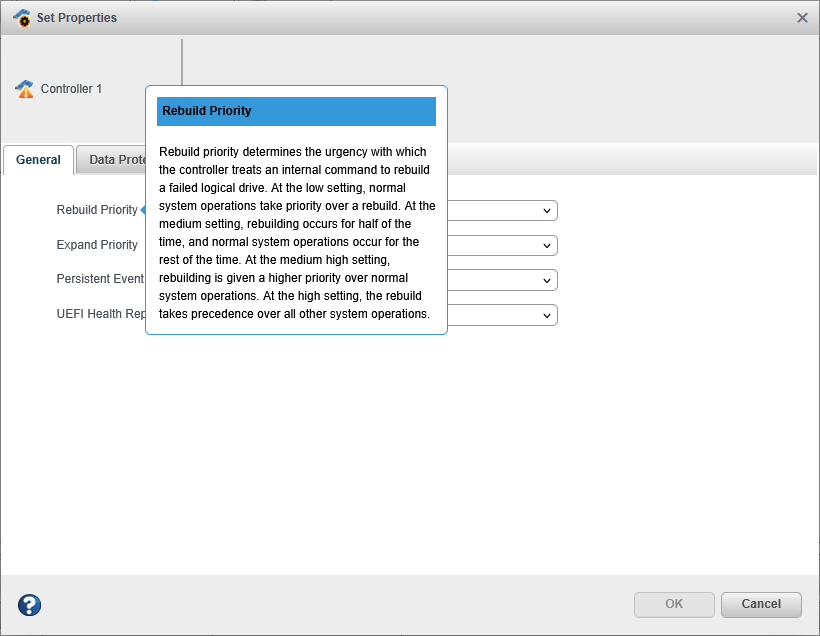Close the Set Properties dialog
Viewport: 820px width, 636px height.
click(x=802, y=18)
